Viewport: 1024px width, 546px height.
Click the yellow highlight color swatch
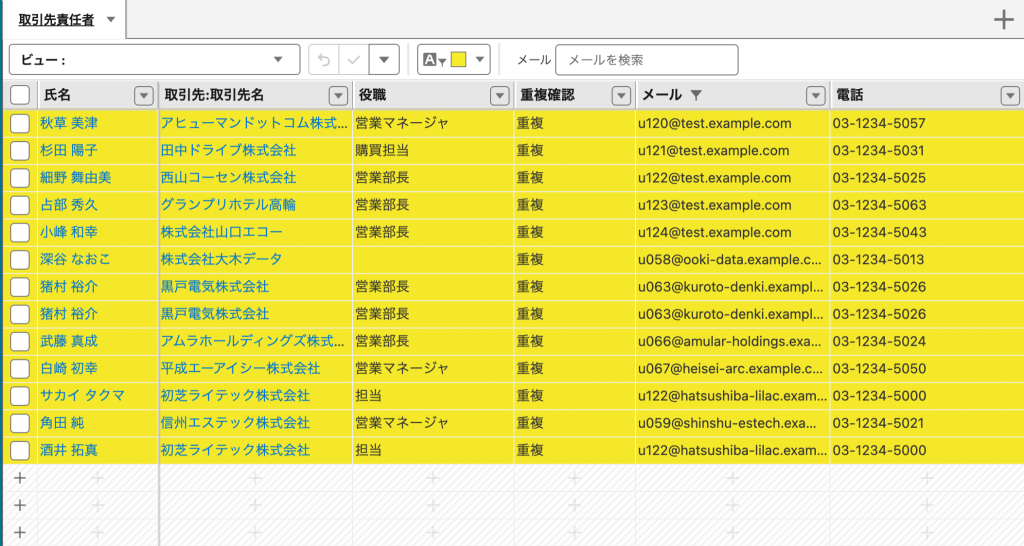click(459, 60)
